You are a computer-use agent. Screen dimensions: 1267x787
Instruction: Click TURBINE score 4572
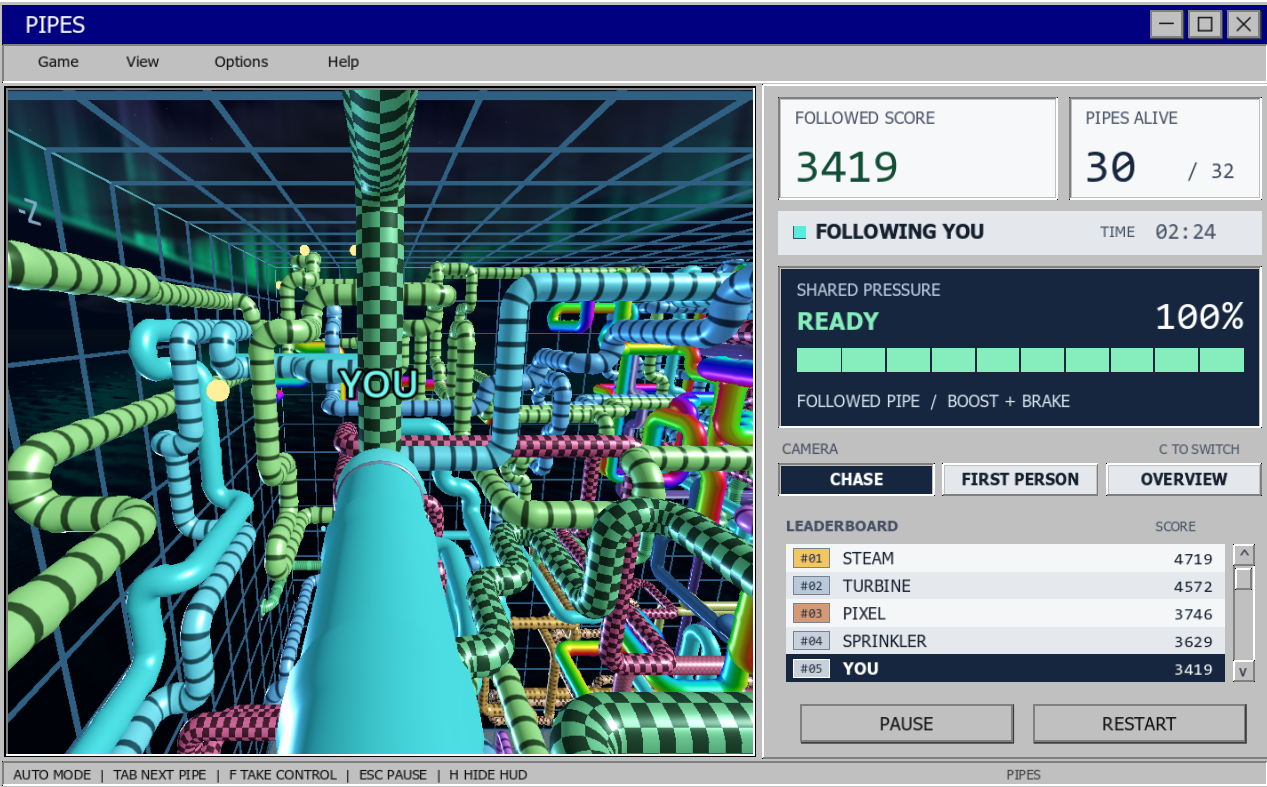coord(1193,587)
